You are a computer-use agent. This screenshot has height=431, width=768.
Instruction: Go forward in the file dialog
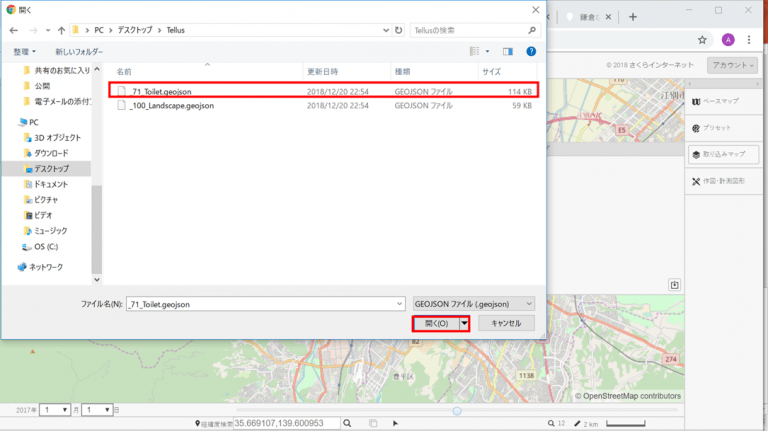click(33, 30)
